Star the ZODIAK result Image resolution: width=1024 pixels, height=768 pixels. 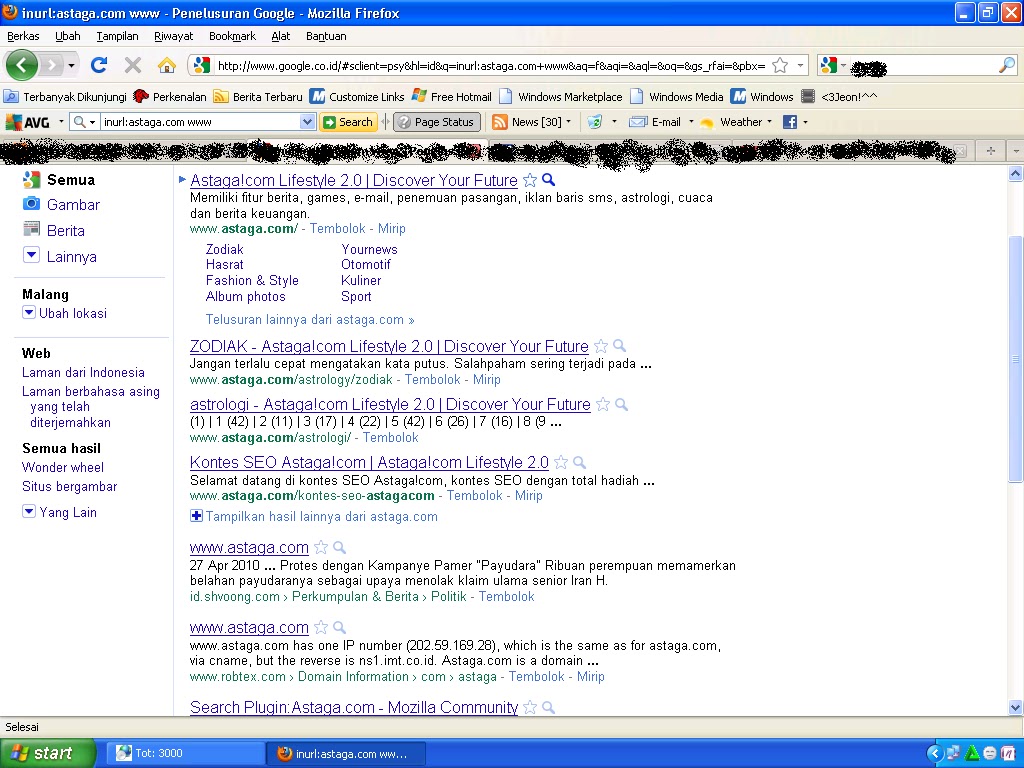(x=601, y=346)
